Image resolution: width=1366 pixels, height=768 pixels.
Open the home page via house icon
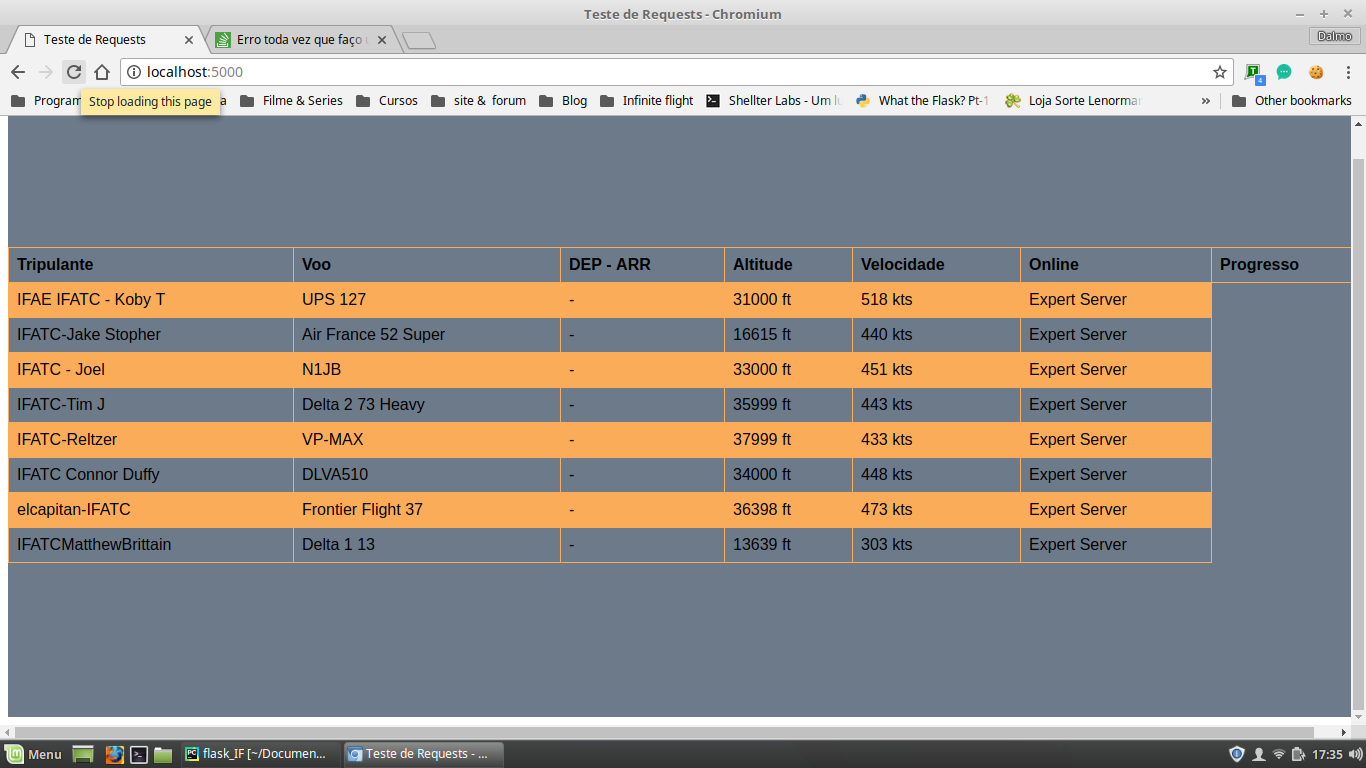pos(101,72)
